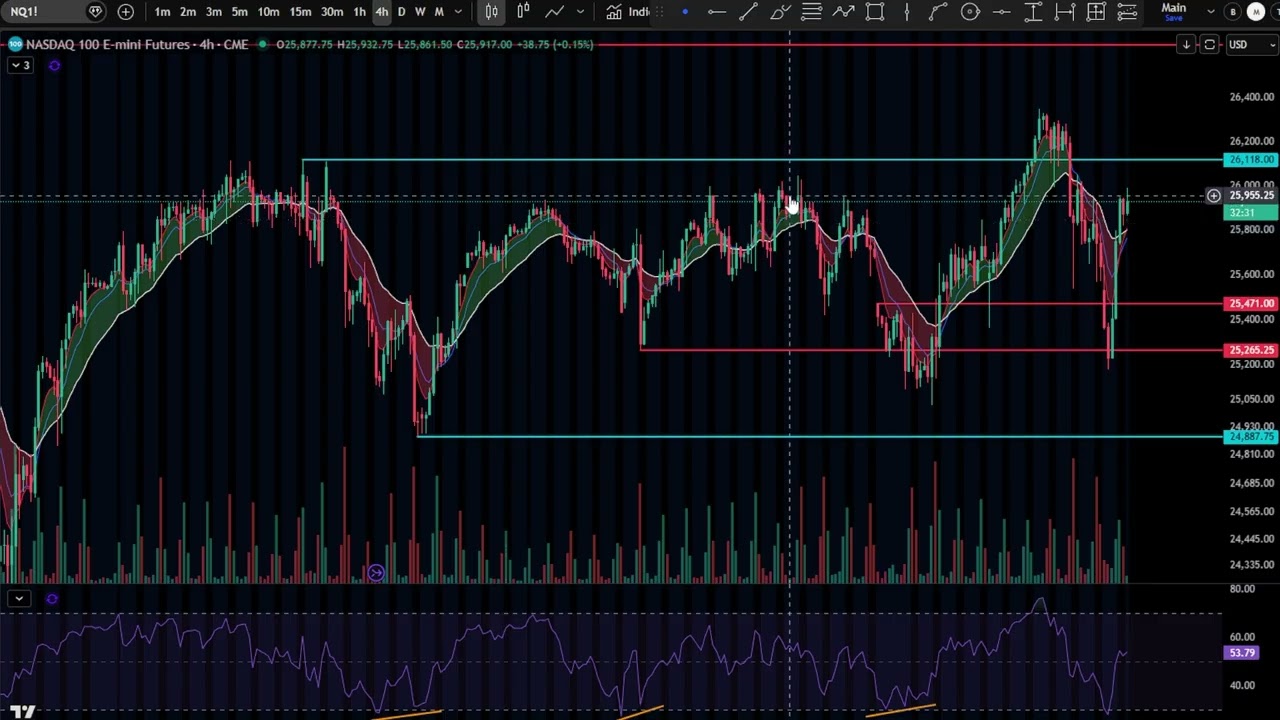The width and height of the screenshot is (1280, 720).
Task: Collapse the RSI pane chevron
Action: point(19,599)
